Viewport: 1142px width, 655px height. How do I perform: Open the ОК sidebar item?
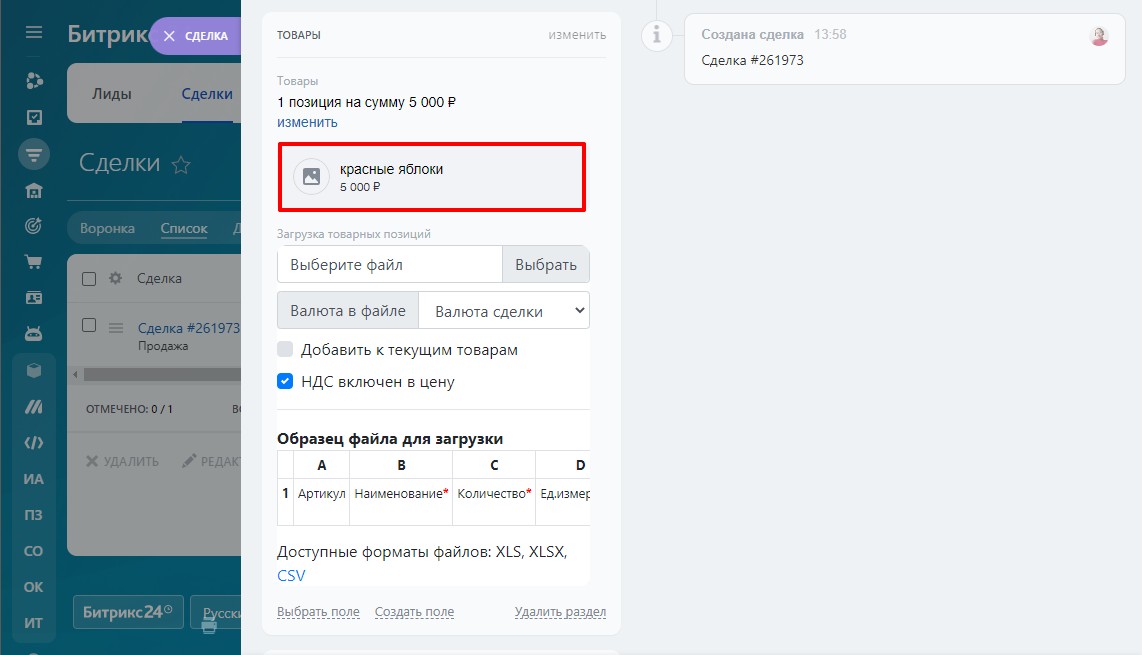(x=34, y=587)
